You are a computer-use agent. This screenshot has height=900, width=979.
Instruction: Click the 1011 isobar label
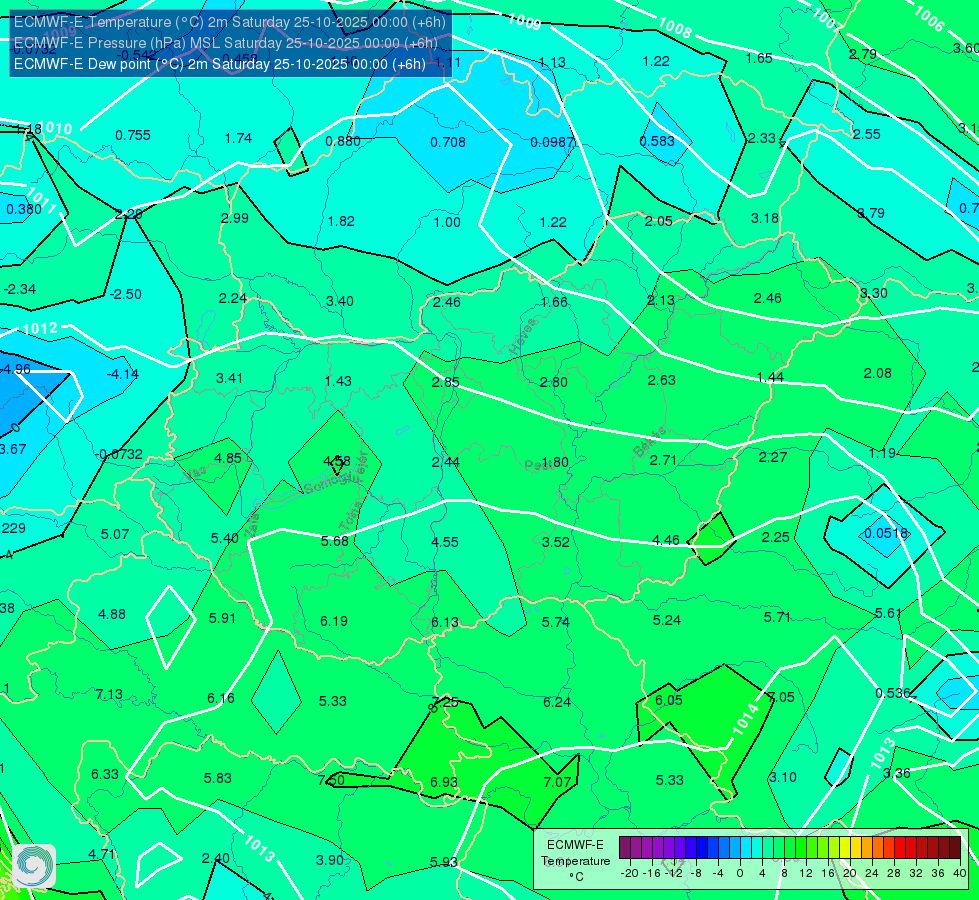41,199
